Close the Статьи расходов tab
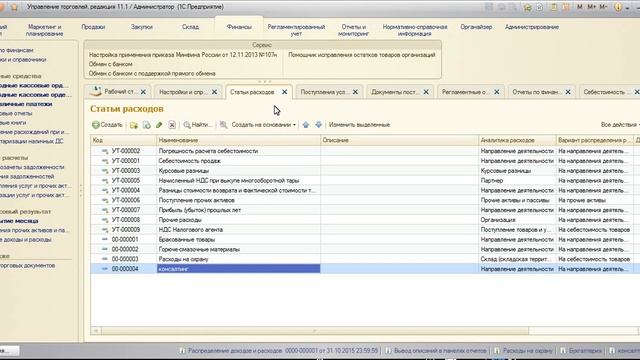 pos(284,92)
